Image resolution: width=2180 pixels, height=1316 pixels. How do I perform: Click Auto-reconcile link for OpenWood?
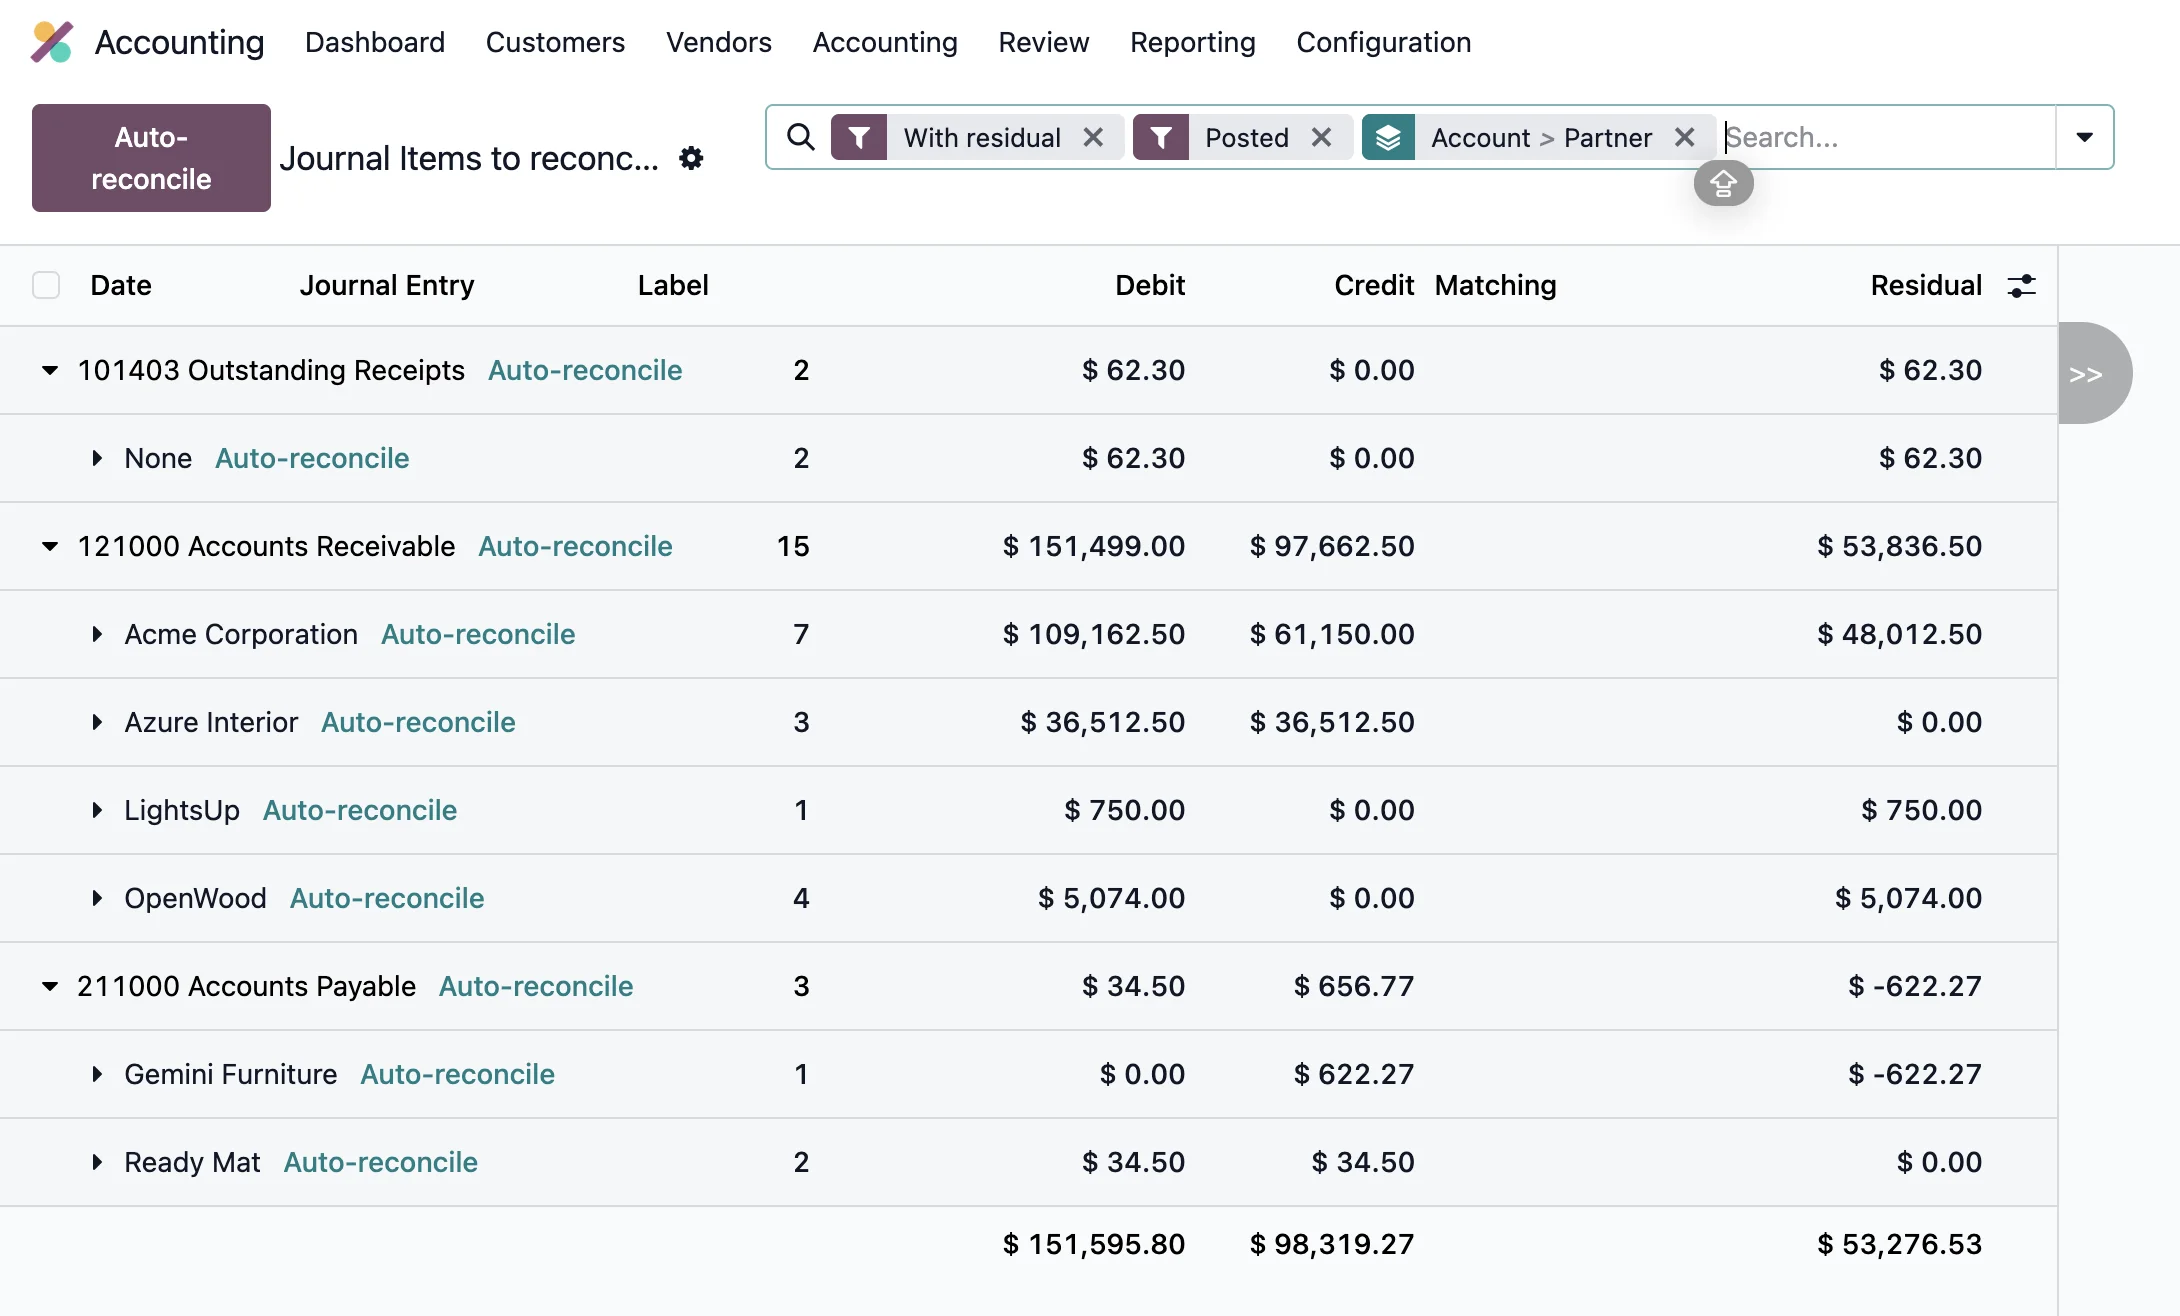(387, 898)
